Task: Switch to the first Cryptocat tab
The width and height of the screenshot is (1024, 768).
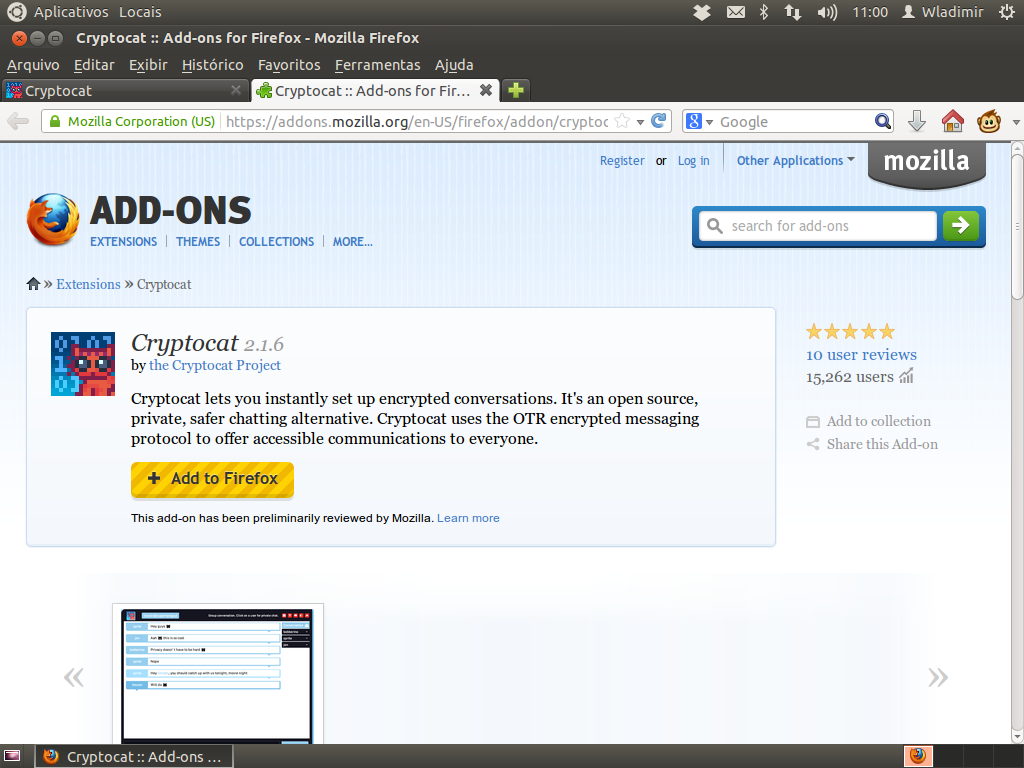Action: tap(125, 90)
